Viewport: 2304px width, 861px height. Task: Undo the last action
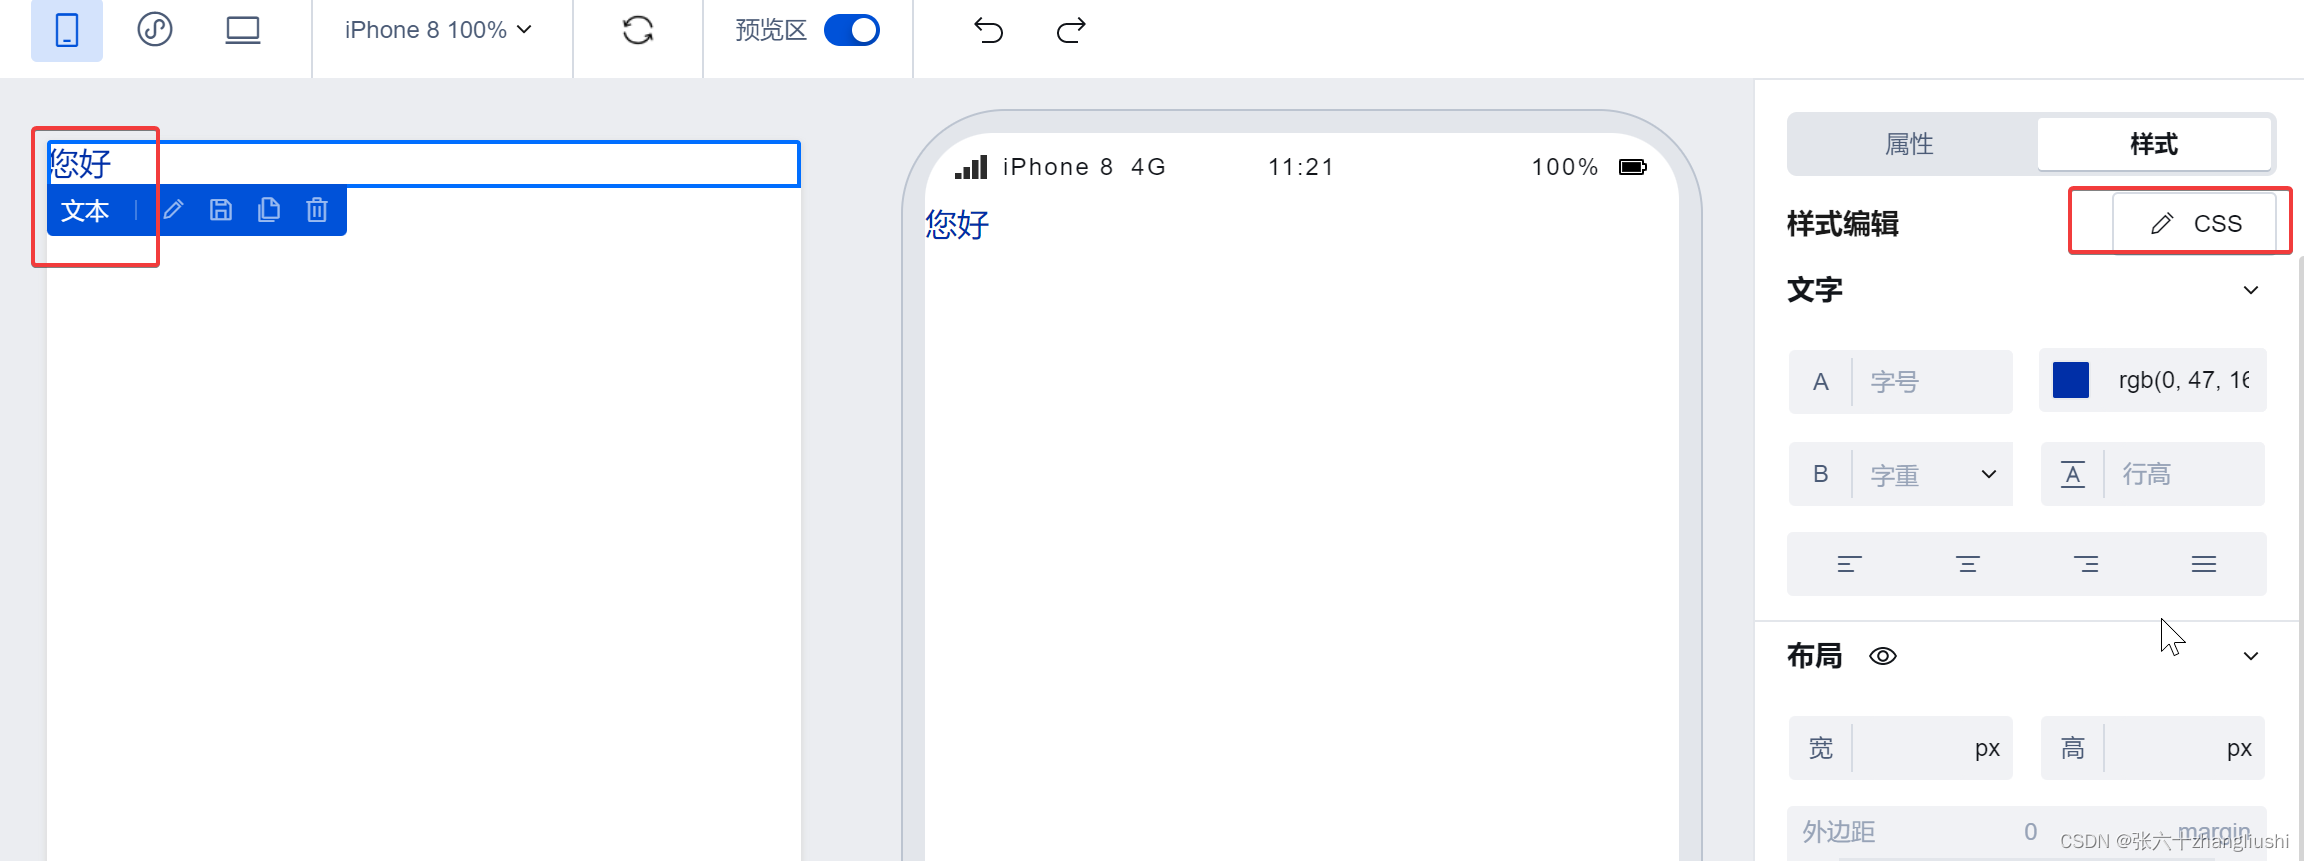(988, 30)
